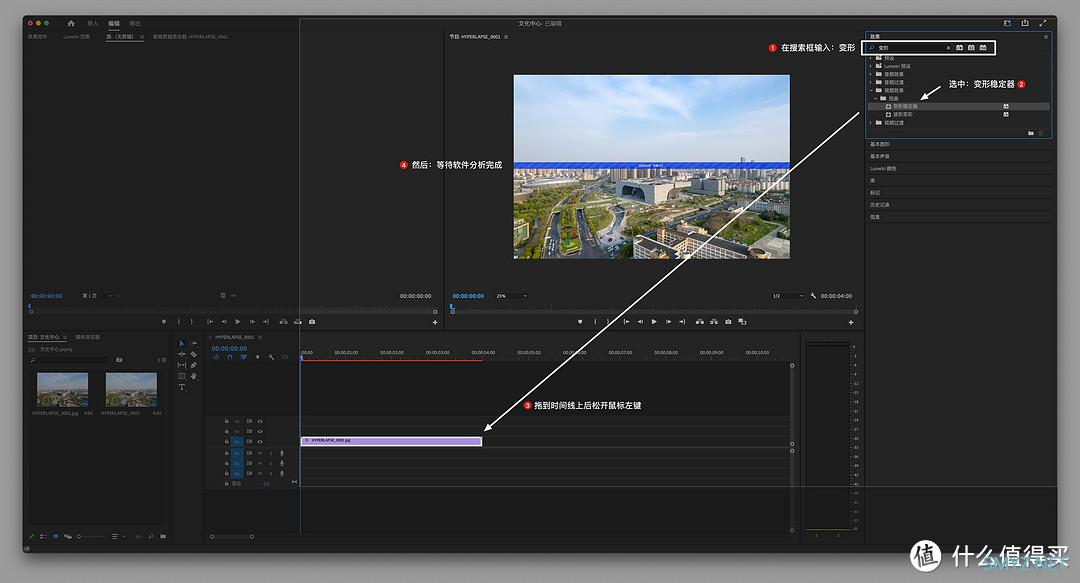Step forward one frame in Program monitor
The width and height of the screenshot is (1080, 583).
tap(668, 322)
